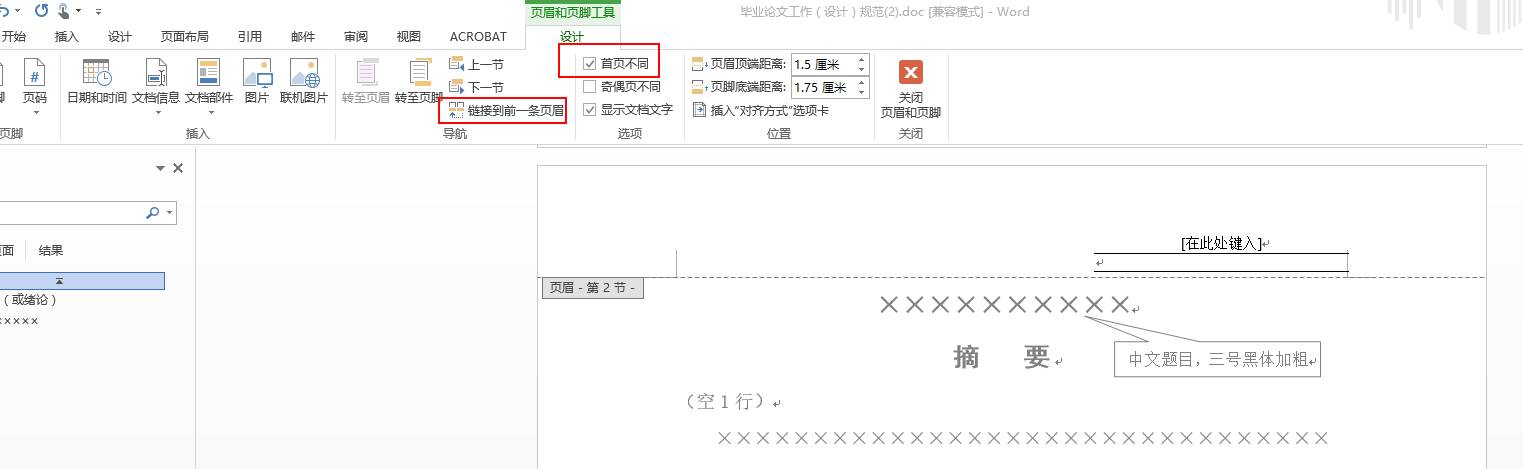1523x469 pixels.
Task: Select the (或绪论) heading in navigation
Action: 31,299
